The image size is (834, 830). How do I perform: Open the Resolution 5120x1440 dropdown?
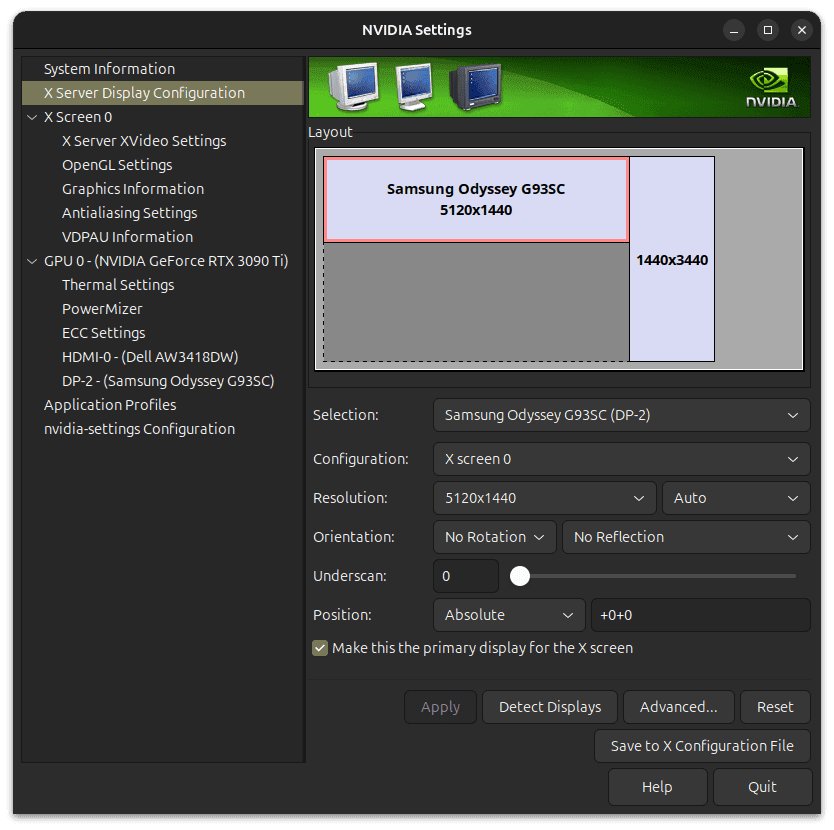click(x=544, y=498)
